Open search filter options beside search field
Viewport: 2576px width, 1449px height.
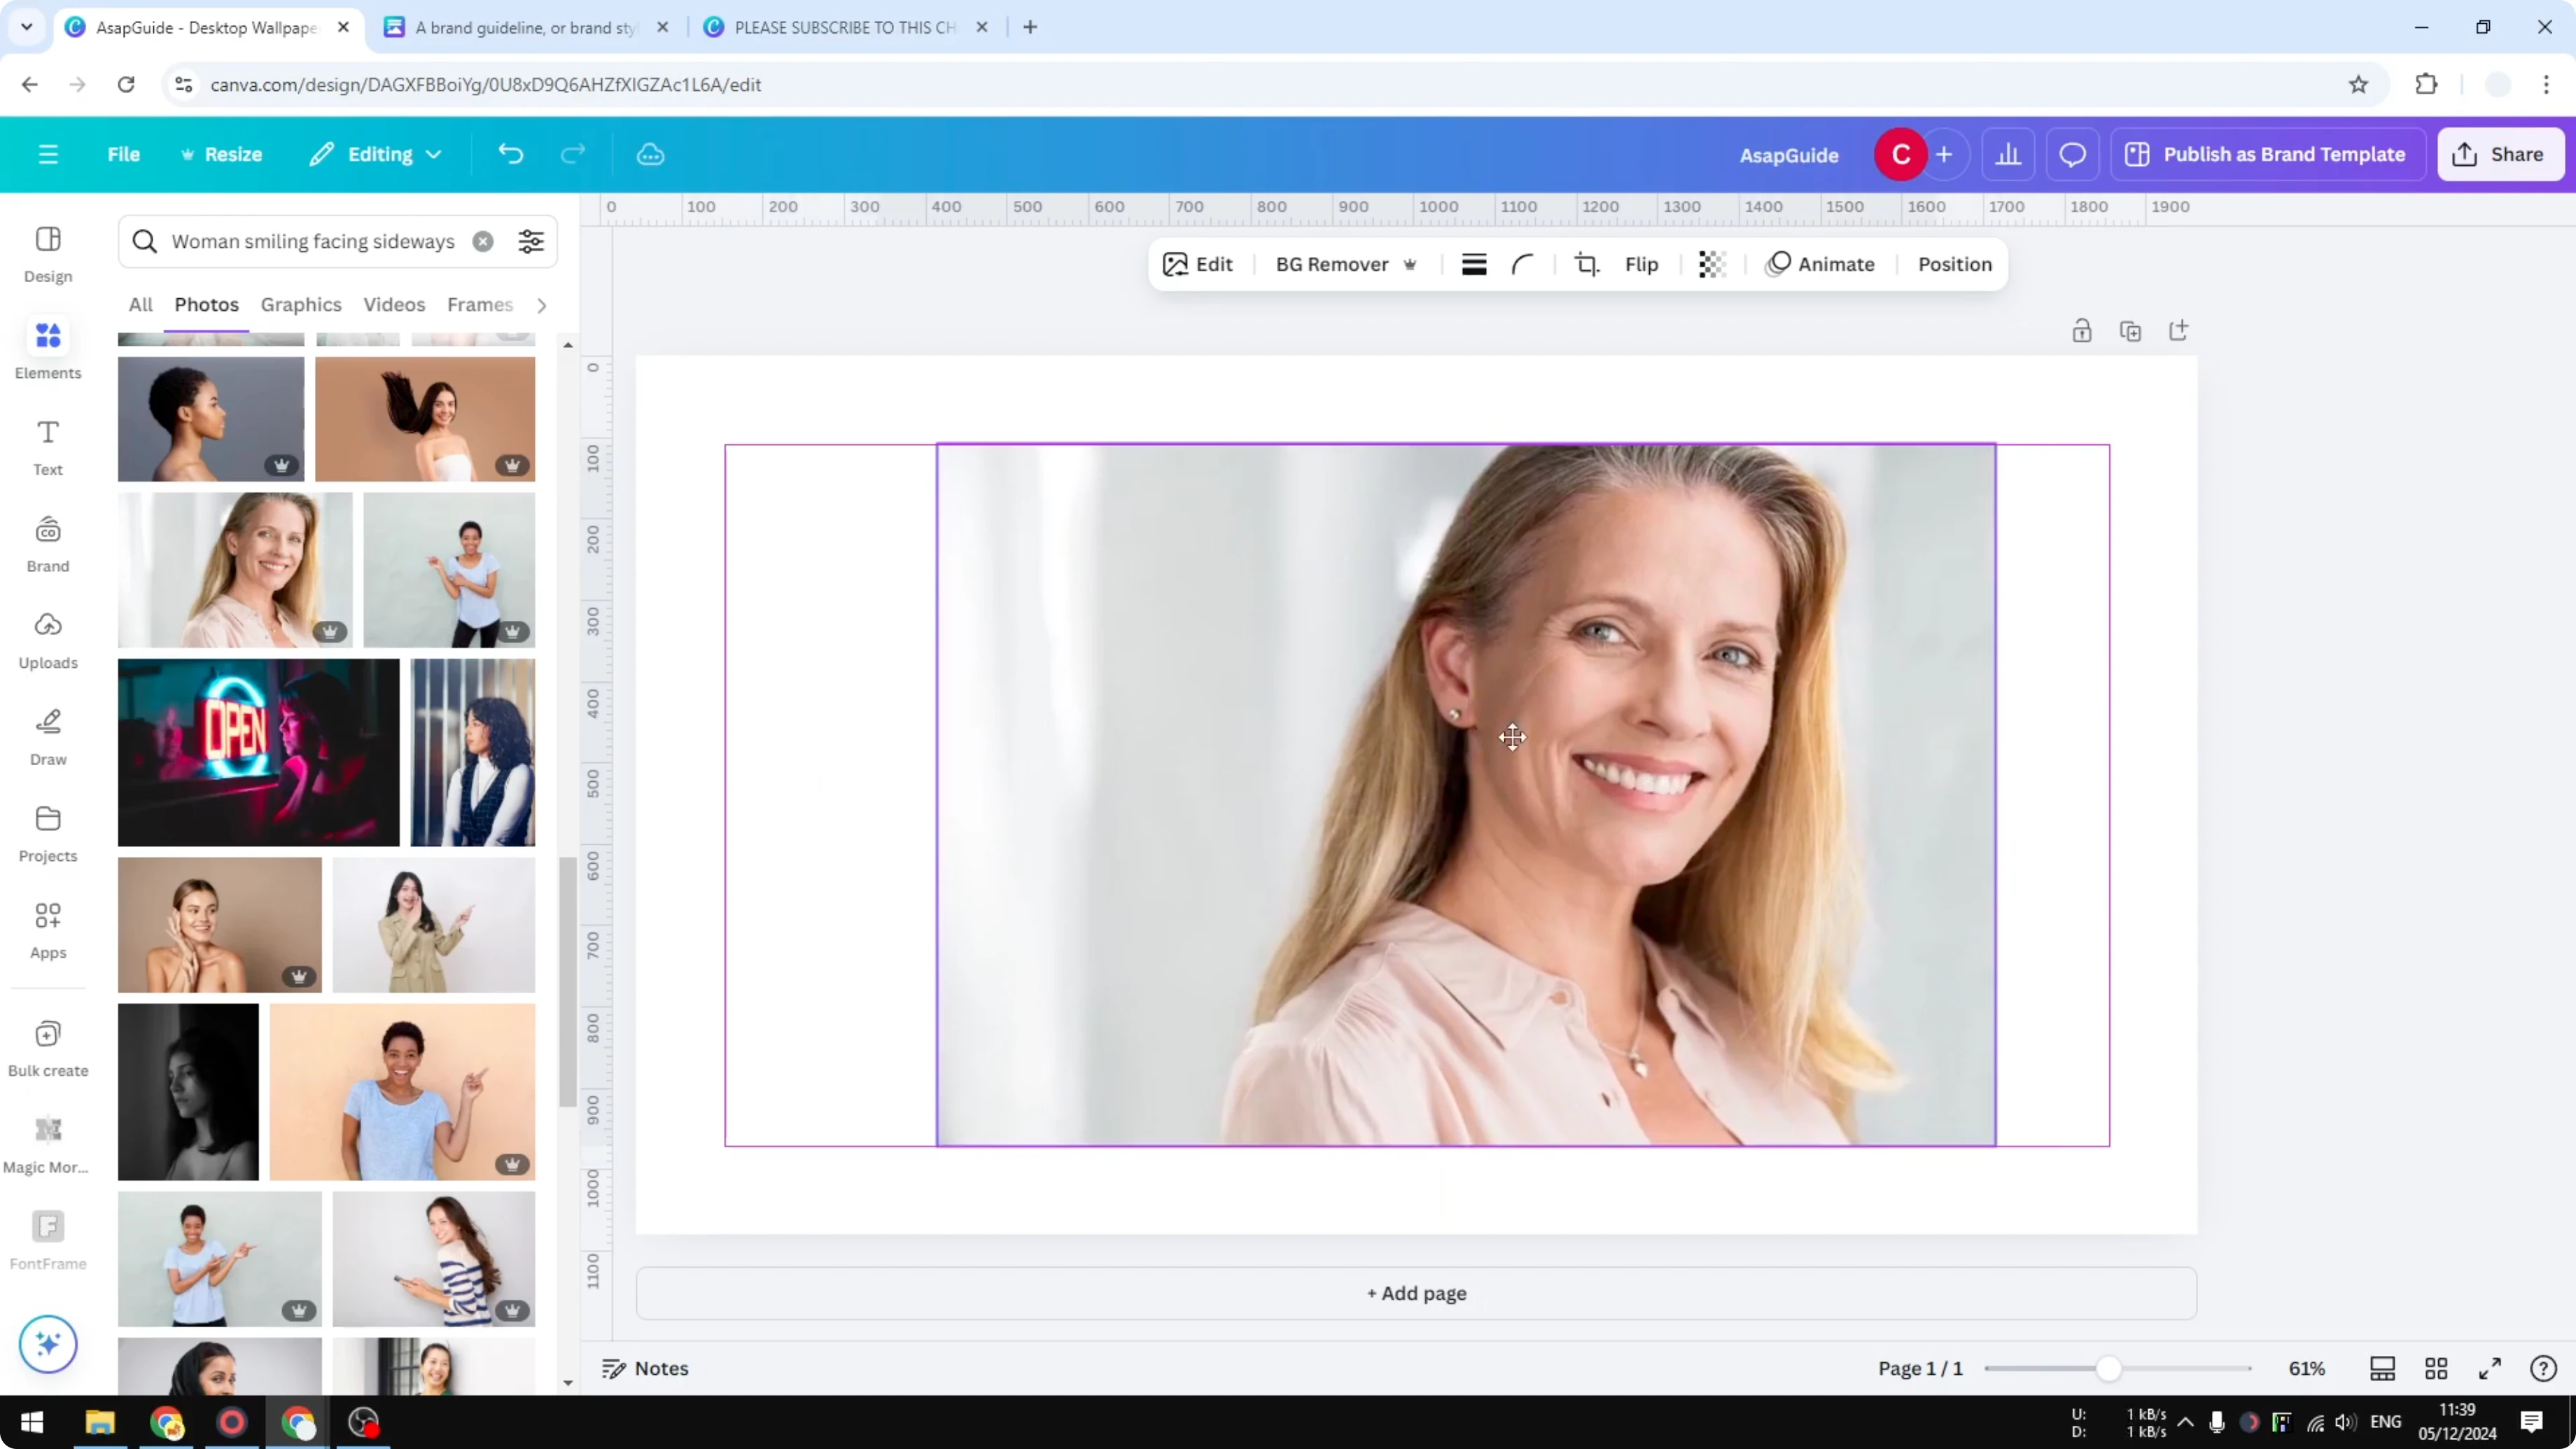click(530, 241)
